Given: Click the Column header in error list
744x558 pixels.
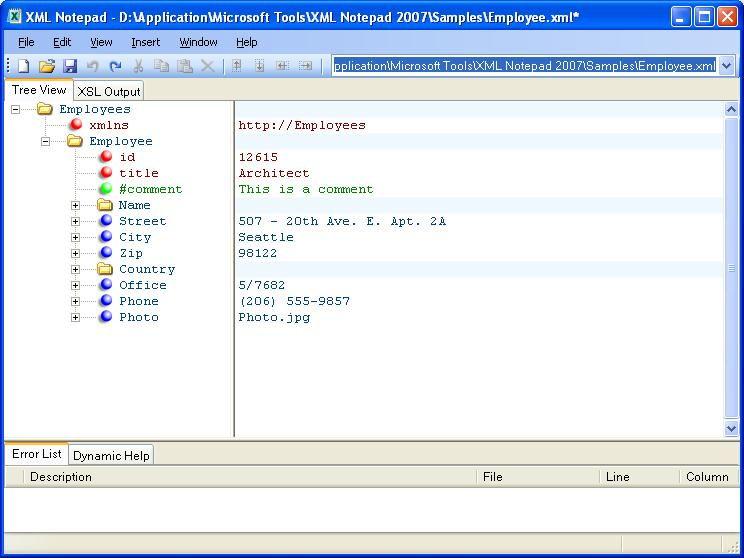Looking at the screenshot, I should 709,477.
